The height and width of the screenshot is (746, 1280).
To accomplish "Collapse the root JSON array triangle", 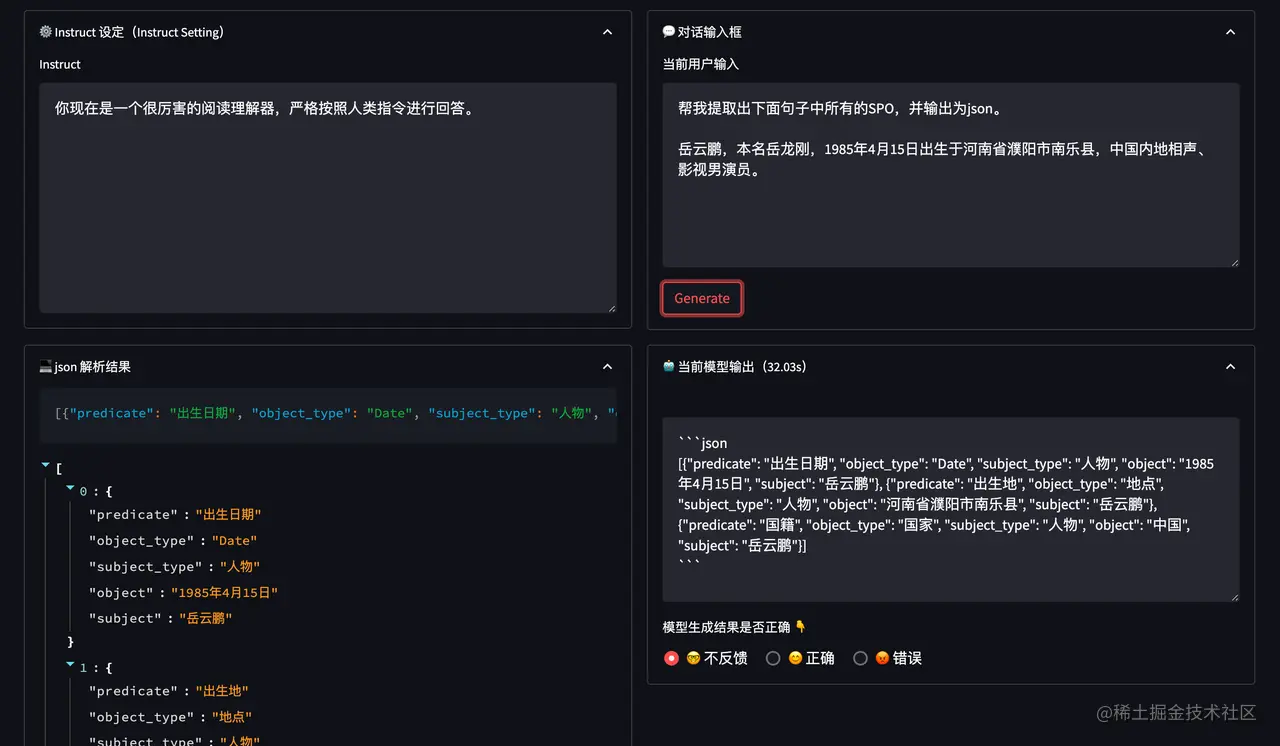I will tap(46, 465).
